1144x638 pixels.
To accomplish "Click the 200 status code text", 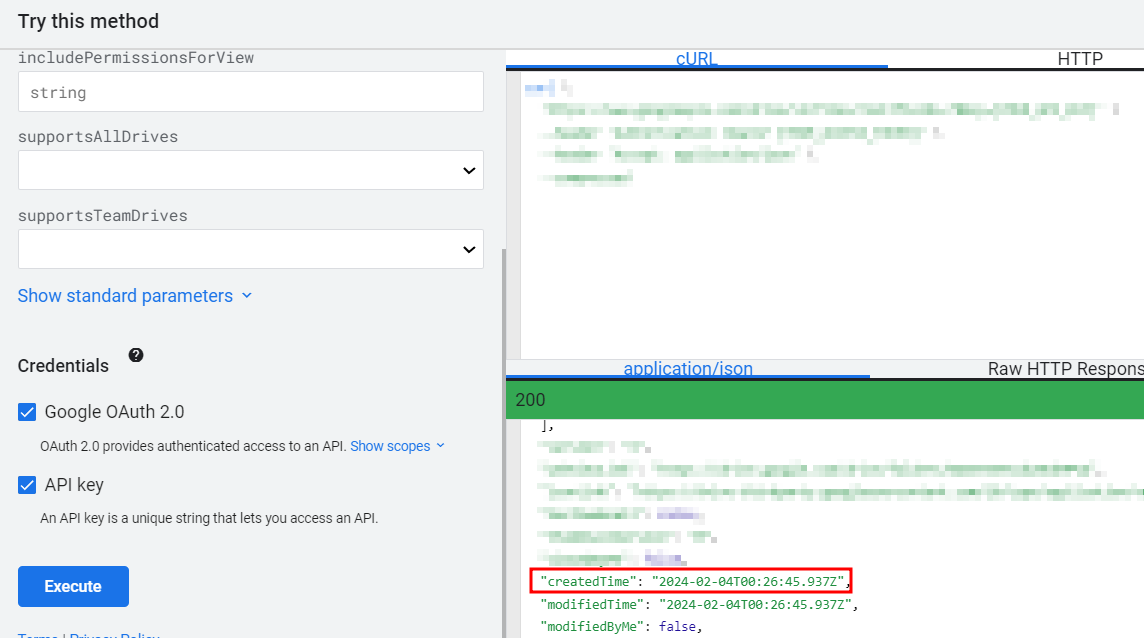I will [530, 400].
